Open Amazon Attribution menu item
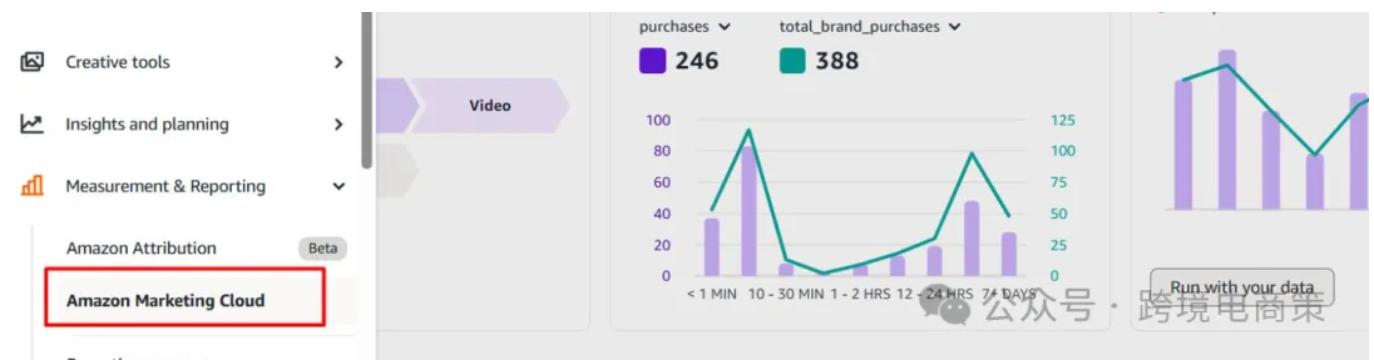The image size is (1374, 364). point(141,248)
